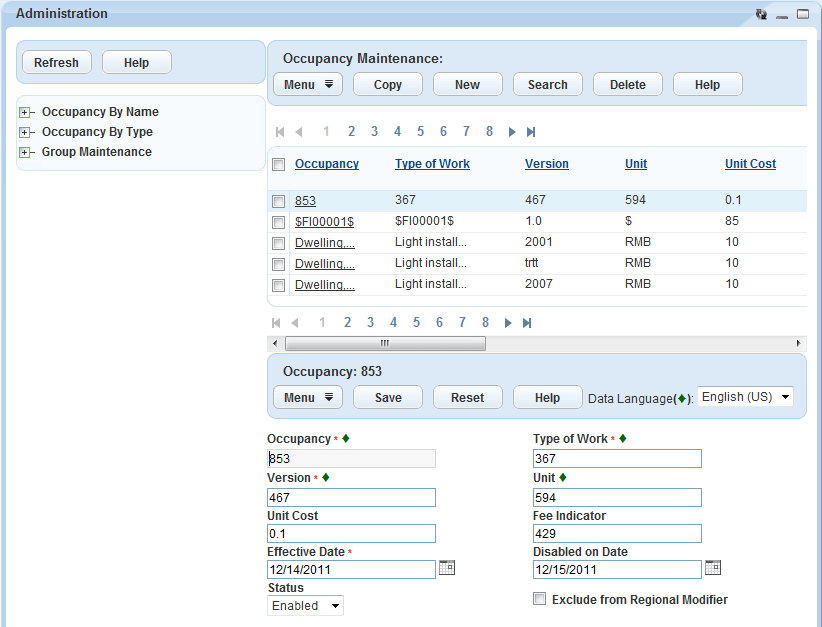Click next page arrow in bottom pager

(x=508, y=323)
